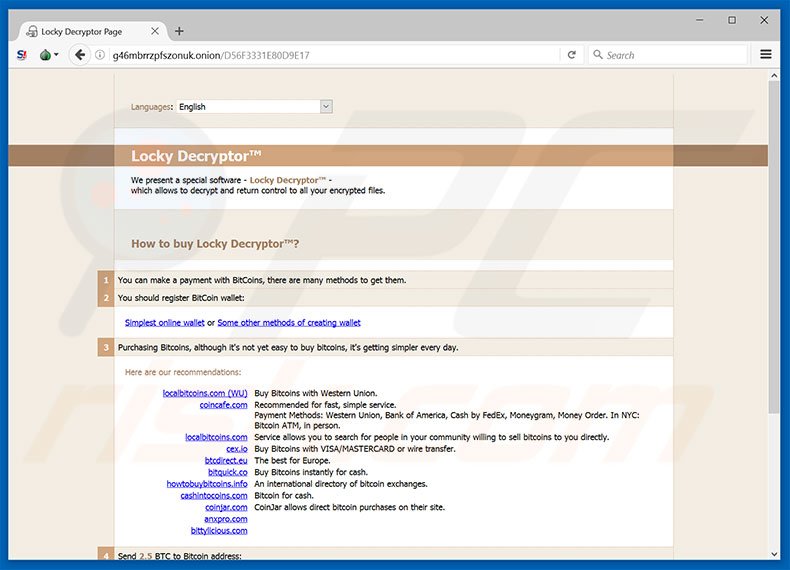Click 'Here are our recommendations:' text

click(183, 372)
